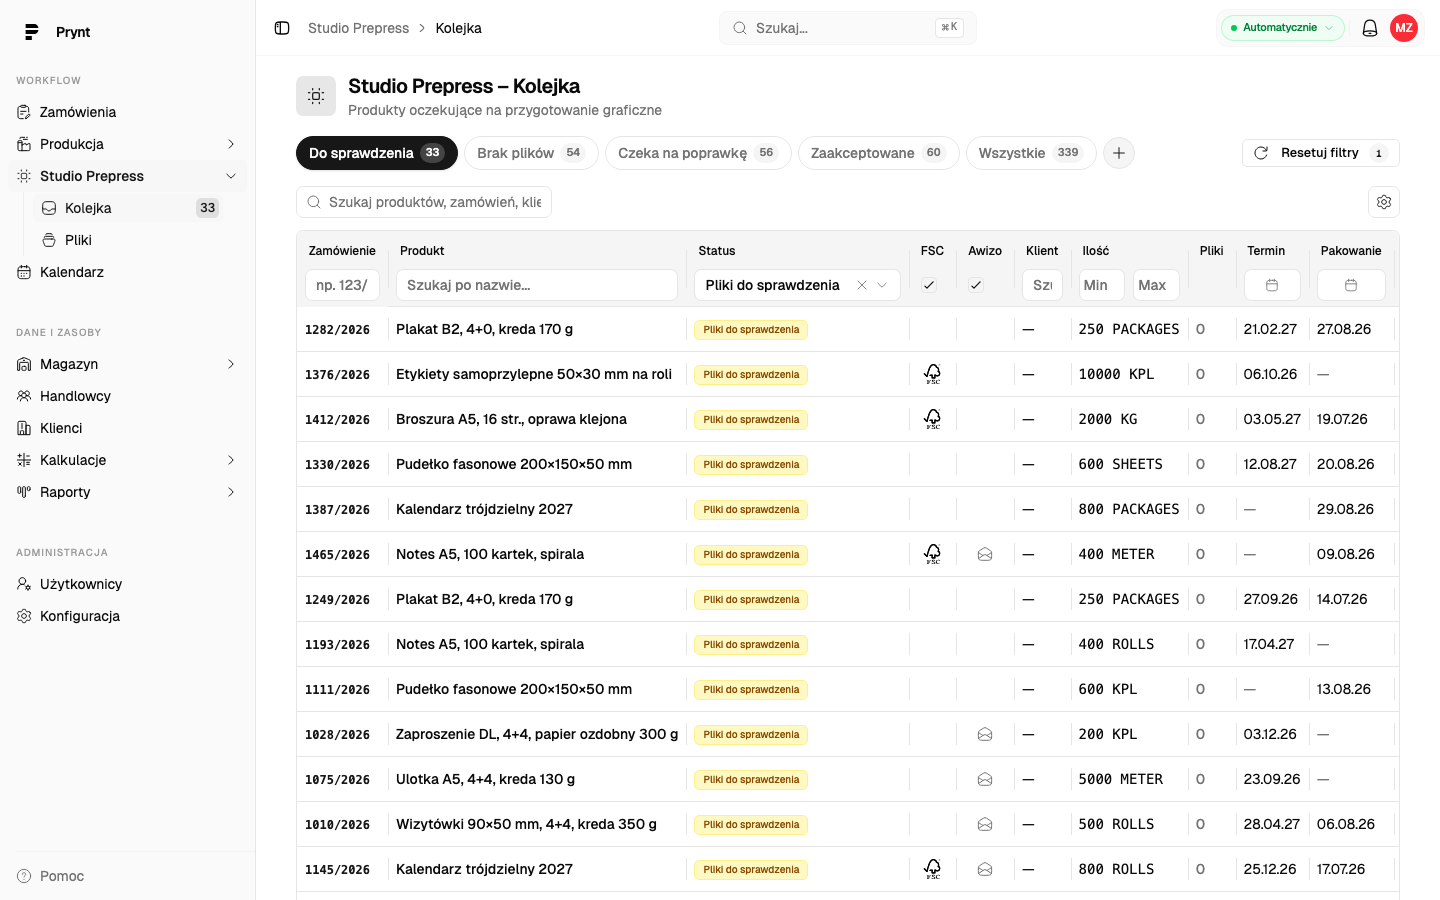Click FSC icon in row 1376/2026
1440x900 pixels.
point(932,374)
